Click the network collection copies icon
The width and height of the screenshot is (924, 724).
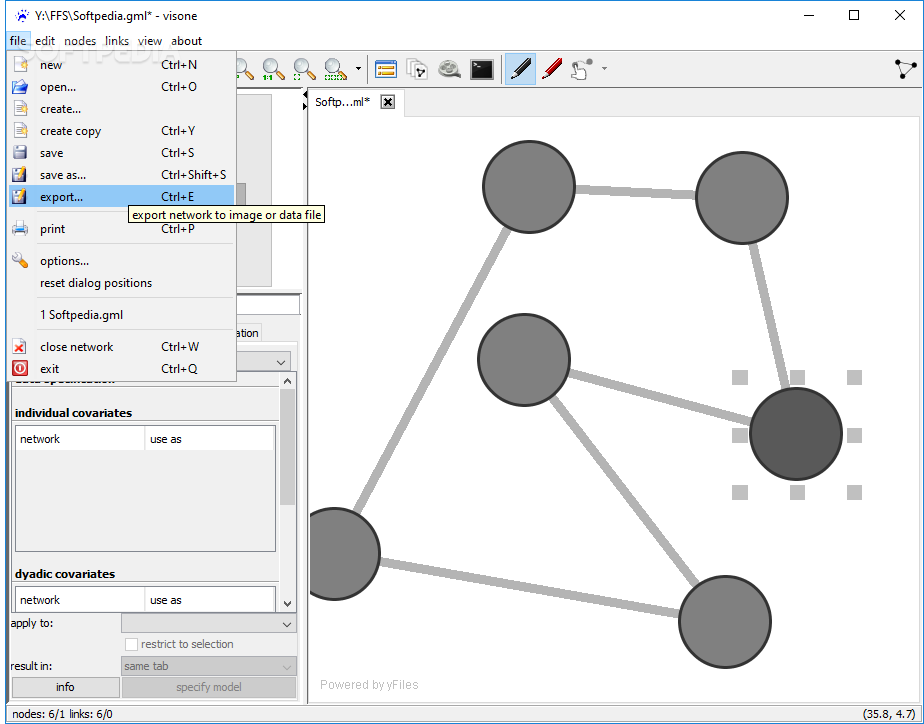417,70
